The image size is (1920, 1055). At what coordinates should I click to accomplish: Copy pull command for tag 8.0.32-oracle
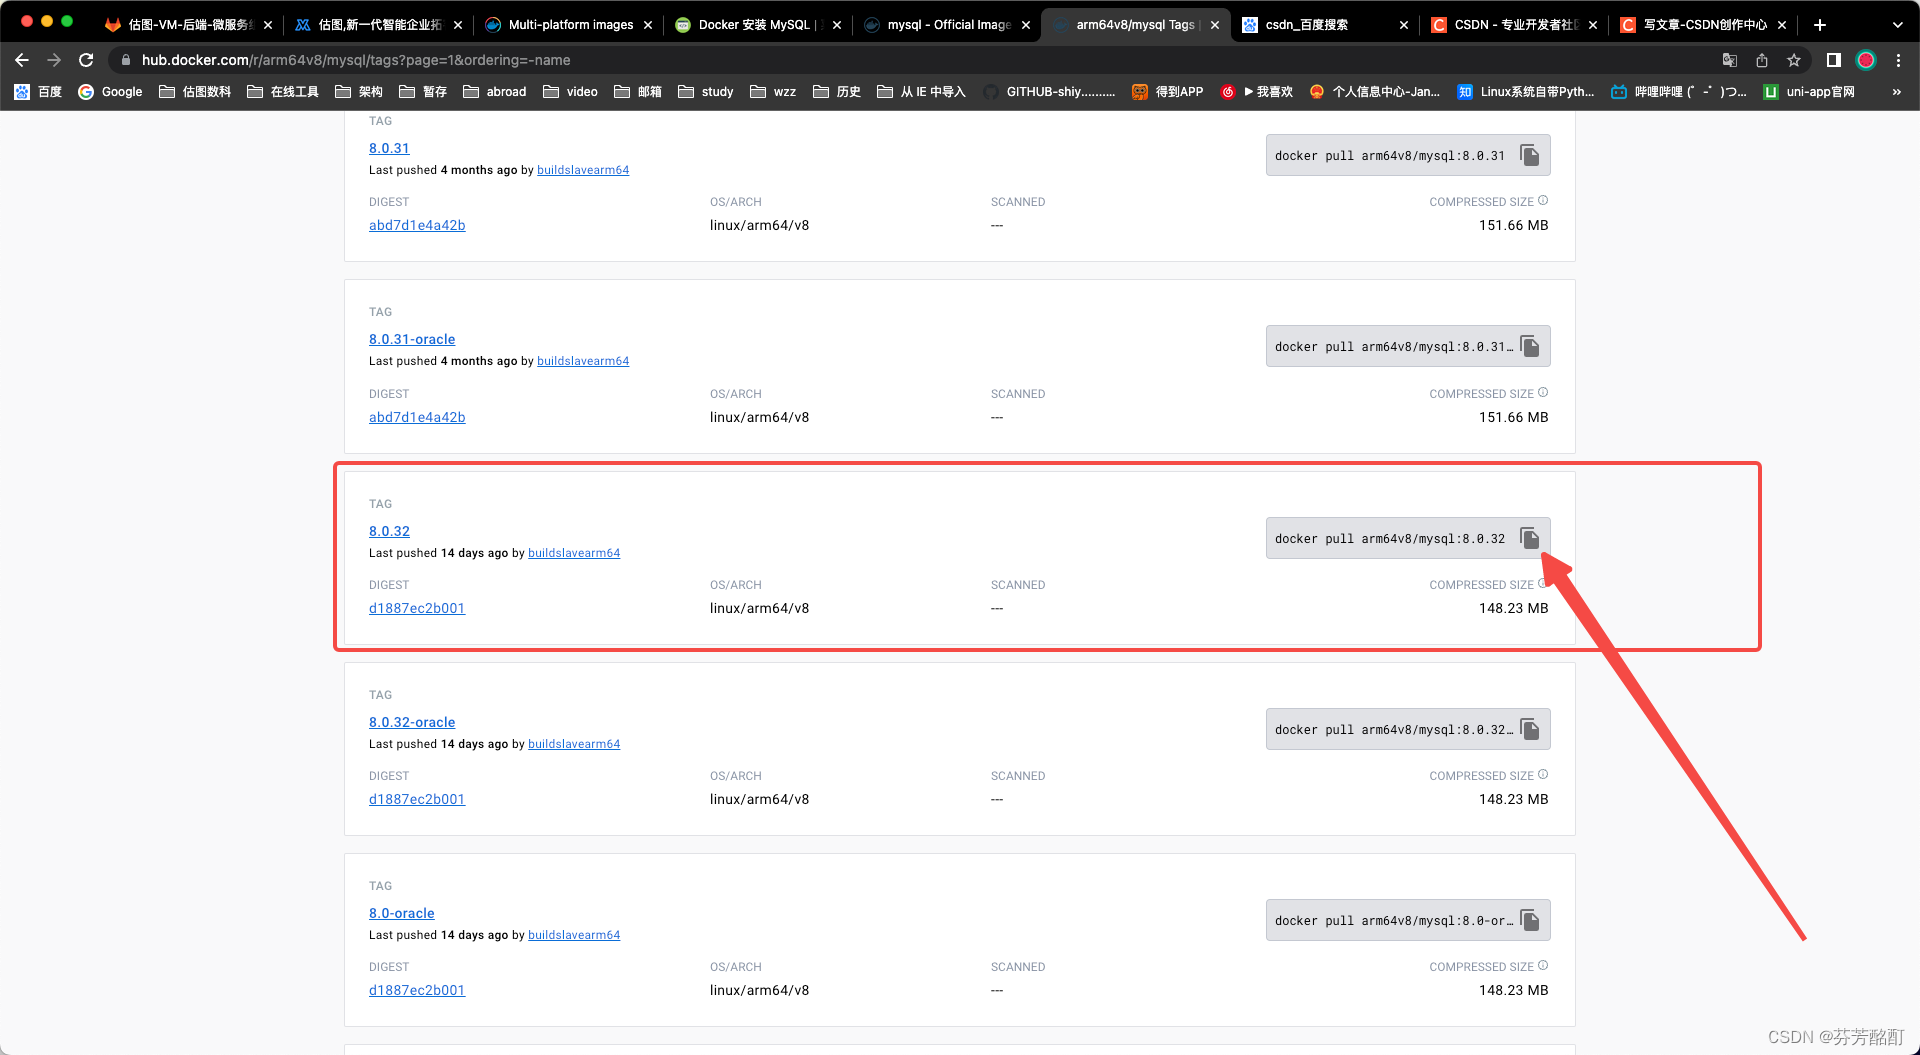pos(1529,729)
